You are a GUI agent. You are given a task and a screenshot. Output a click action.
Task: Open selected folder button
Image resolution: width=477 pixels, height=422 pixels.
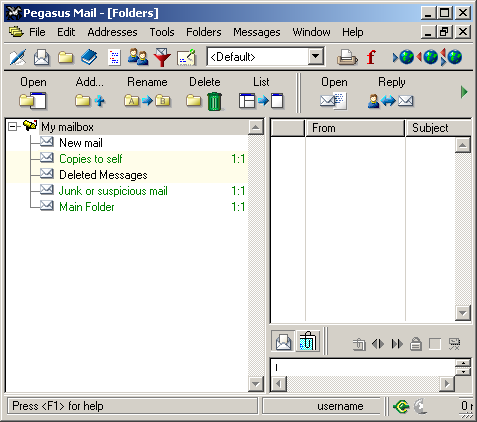coord(33,93)
